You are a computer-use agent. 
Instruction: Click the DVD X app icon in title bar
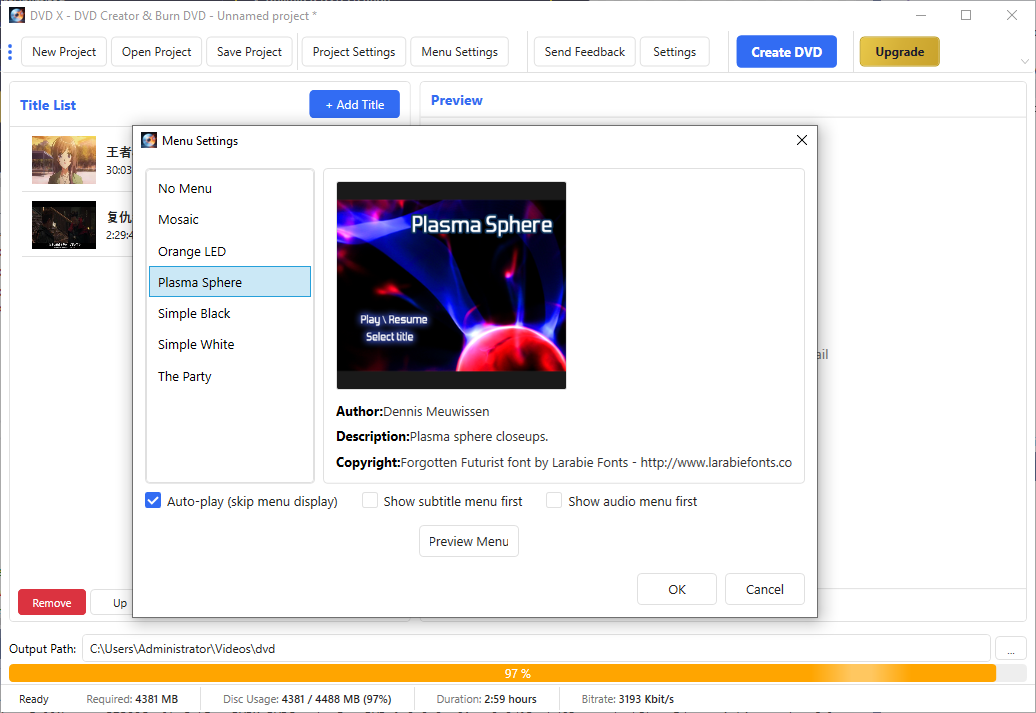tap(17, 15)
